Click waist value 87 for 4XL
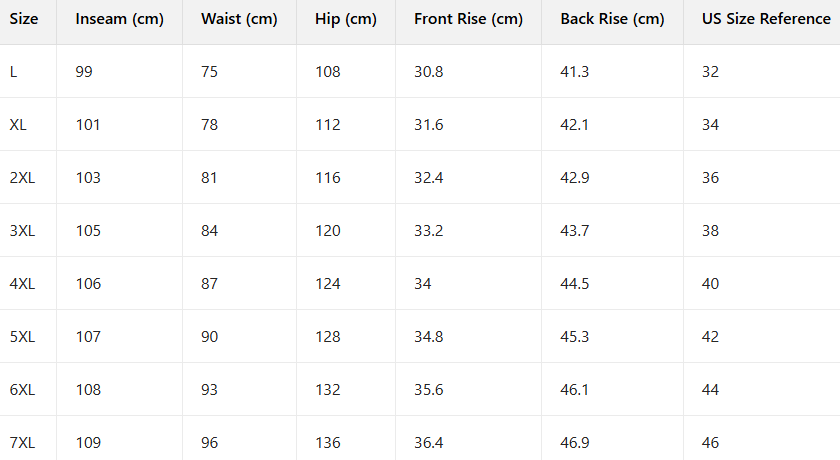840x460 pixels. 209,284
